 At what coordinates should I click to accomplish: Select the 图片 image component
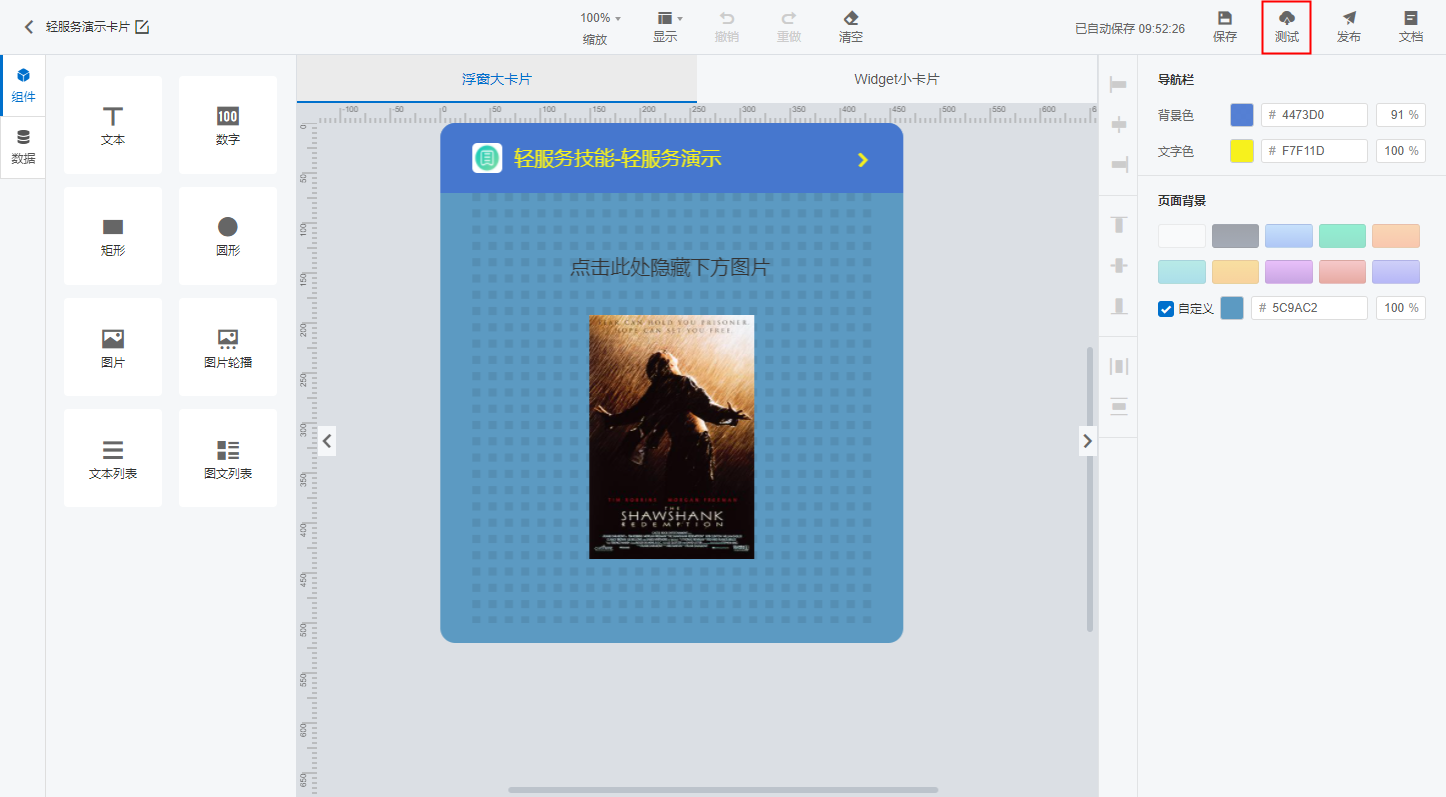[113, 347]
